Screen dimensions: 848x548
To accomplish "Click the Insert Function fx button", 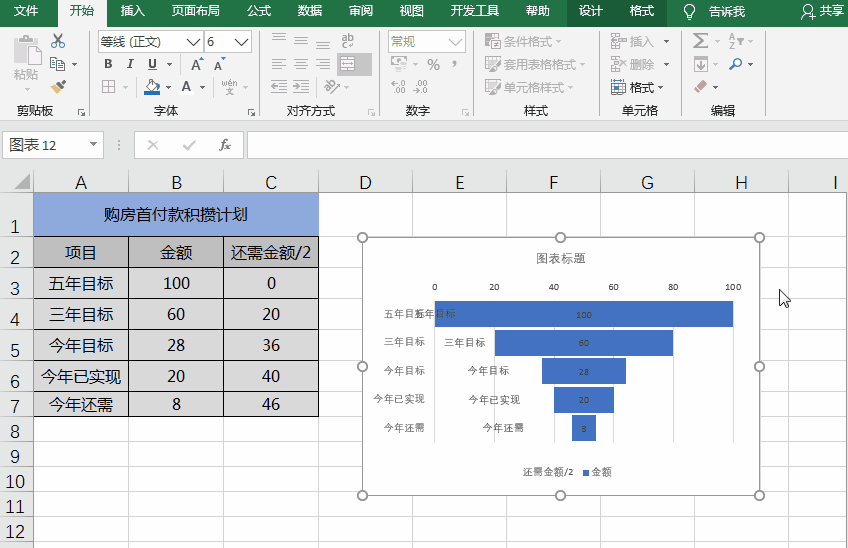I will (x=225, y=144).
